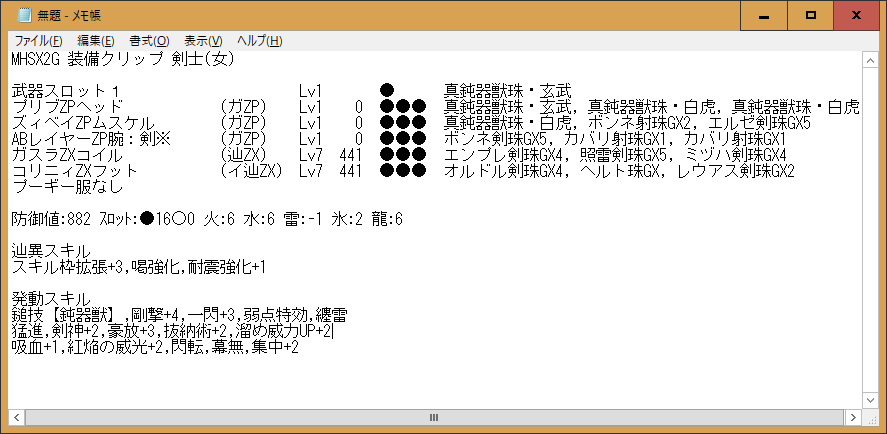
Task: Click オルドル剣珠GX4 in the コリニィ row
Action: click(x=506, y=170)
